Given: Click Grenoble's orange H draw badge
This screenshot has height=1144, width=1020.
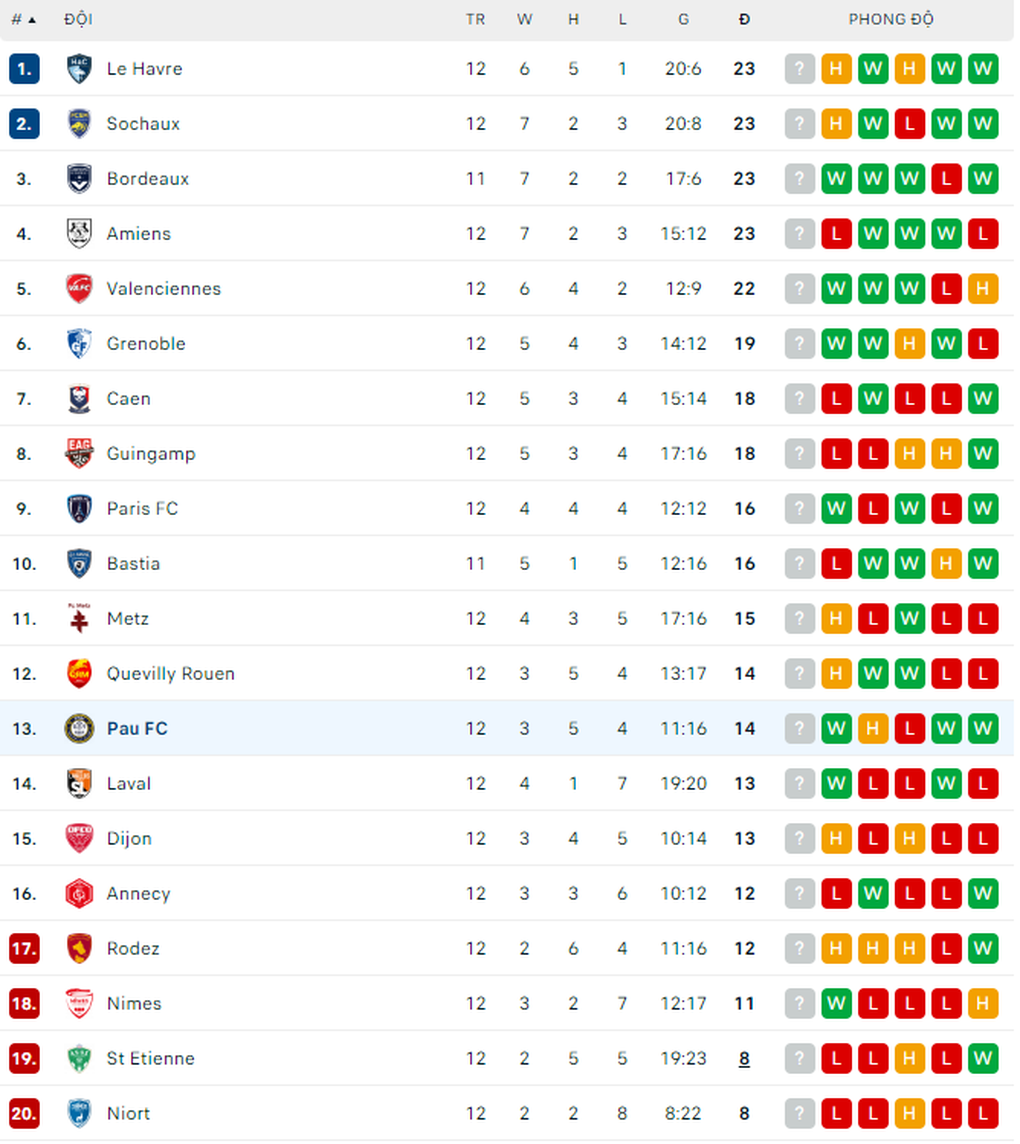Looking at the screenshot, I should click(909, 344).
